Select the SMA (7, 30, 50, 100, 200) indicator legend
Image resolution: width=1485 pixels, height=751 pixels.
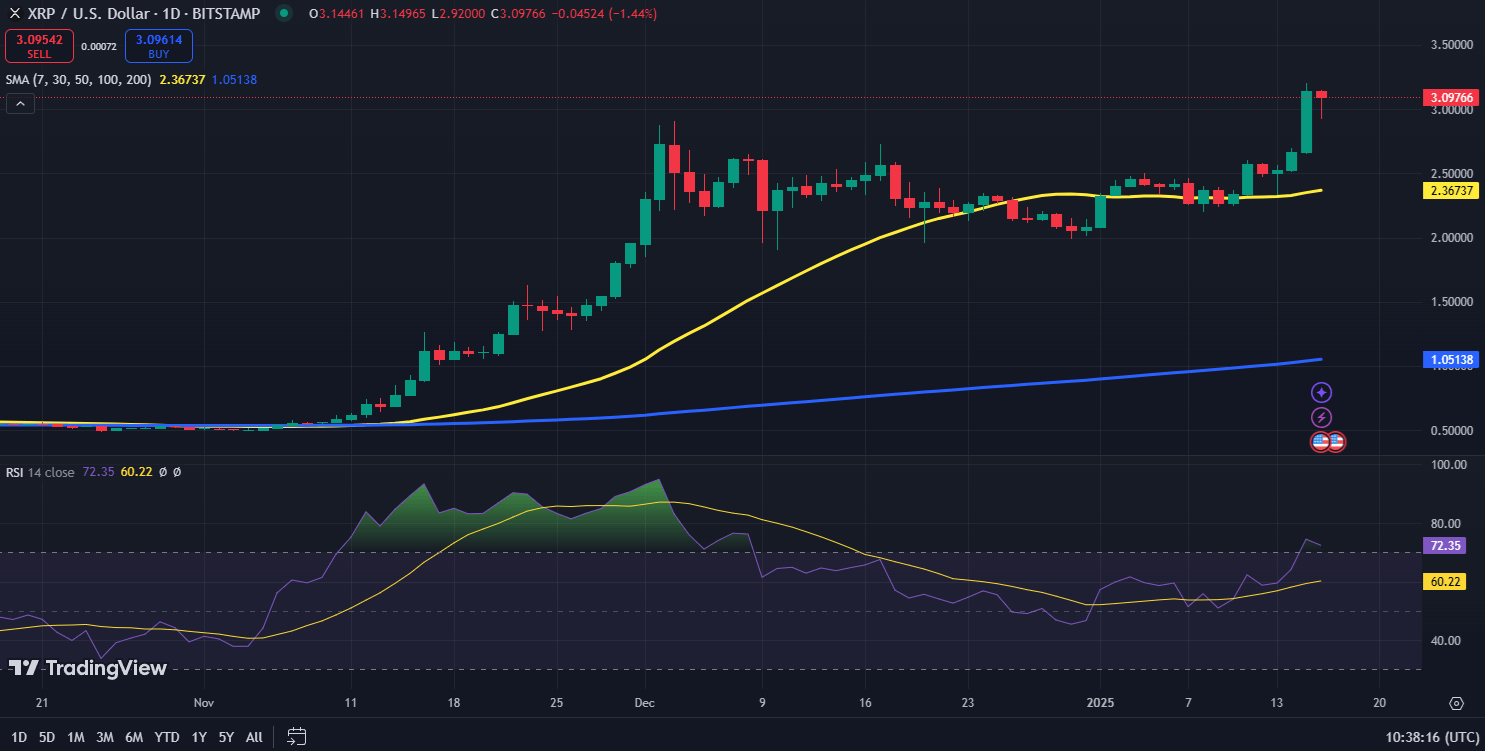coord(78,79)
